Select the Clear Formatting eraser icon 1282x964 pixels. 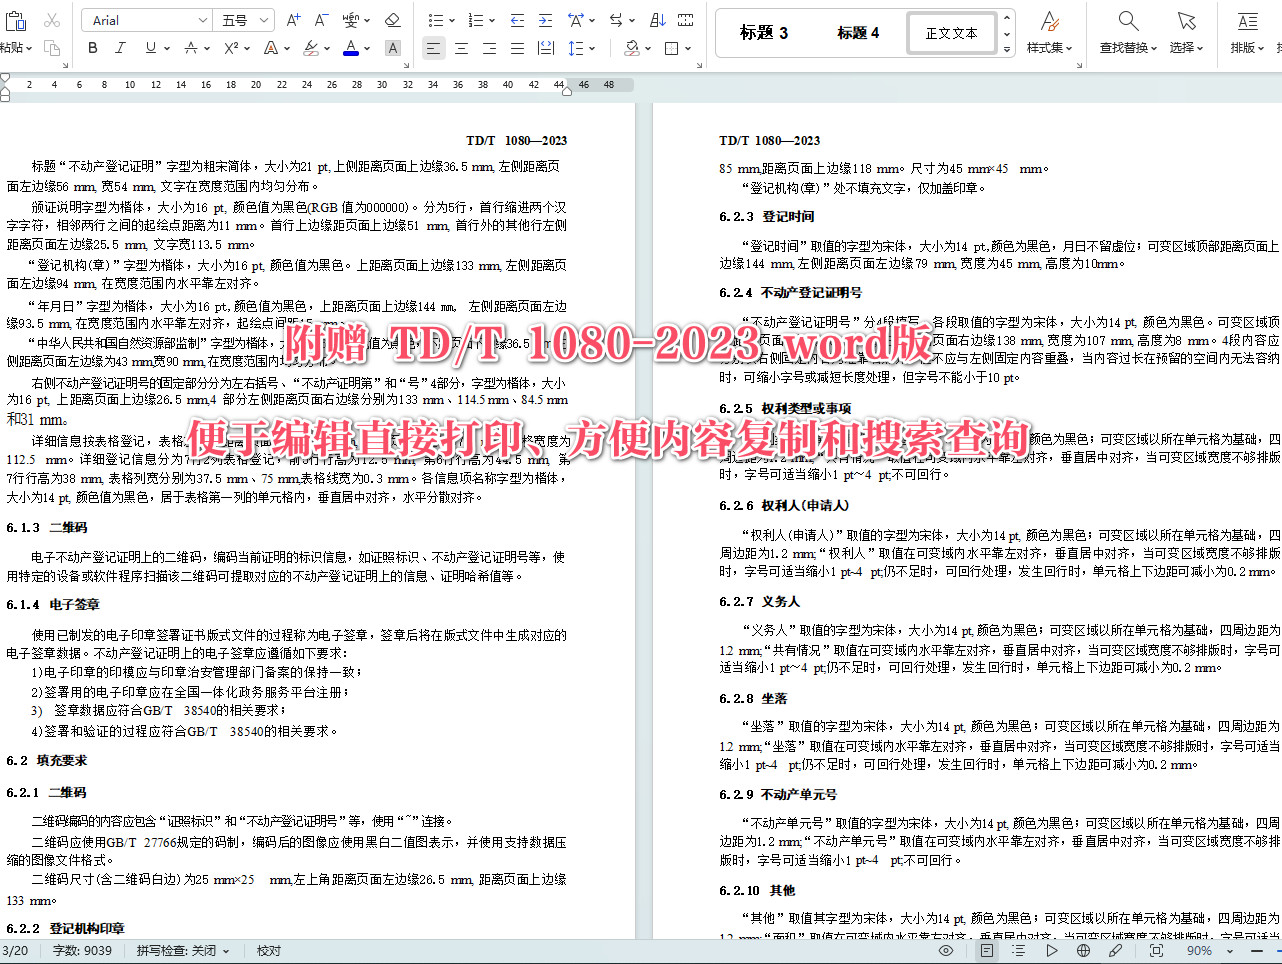392,18
